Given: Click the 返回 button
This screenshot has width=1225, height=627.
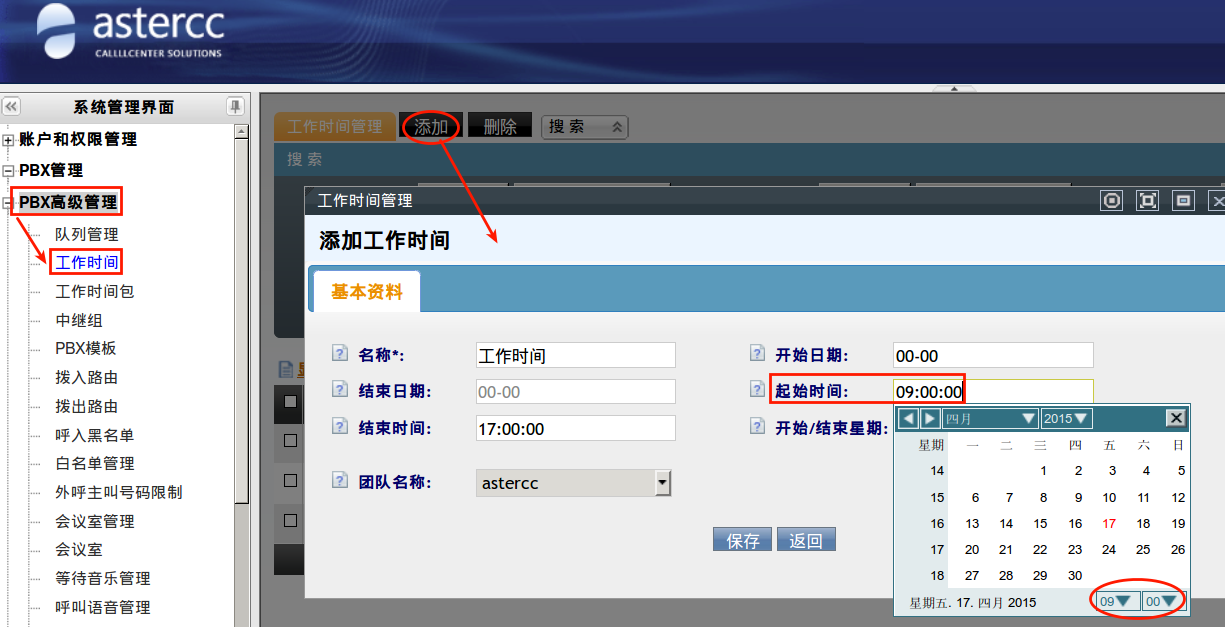Looking at the screenshot, I should pyautogui.click(x=806, y=540).
